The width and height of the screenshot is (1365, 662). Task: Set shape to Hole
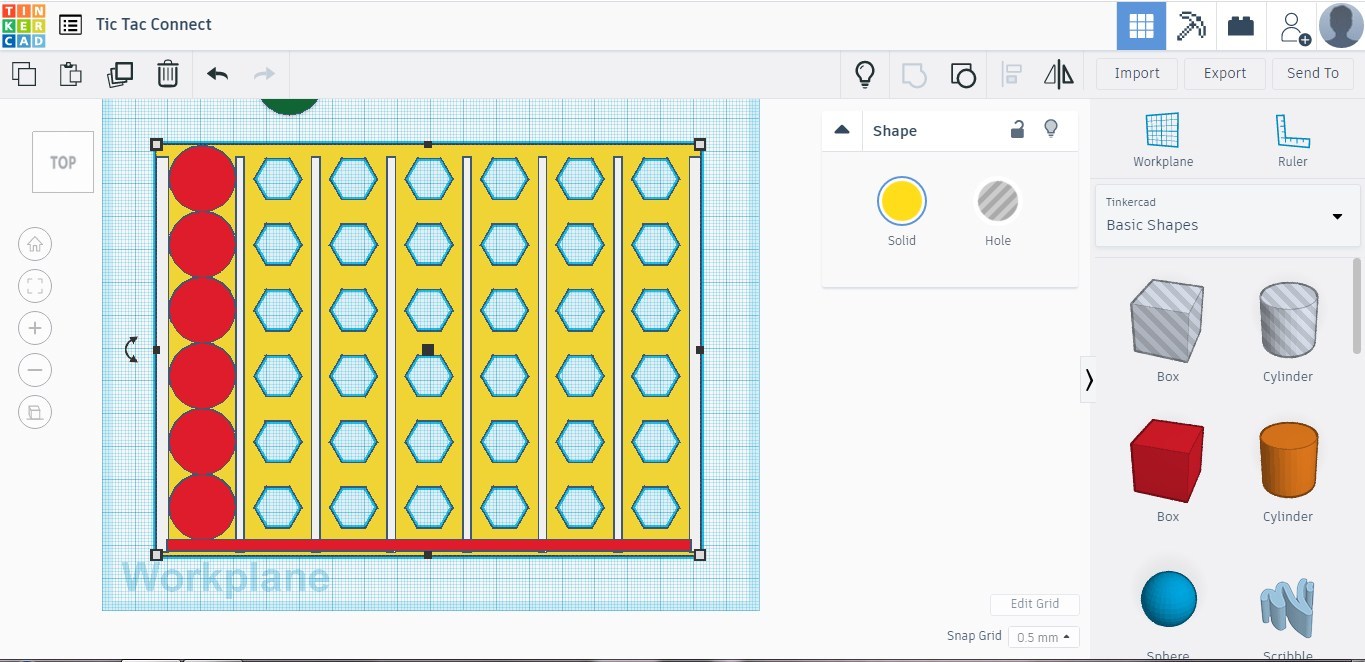click(997, 202)
